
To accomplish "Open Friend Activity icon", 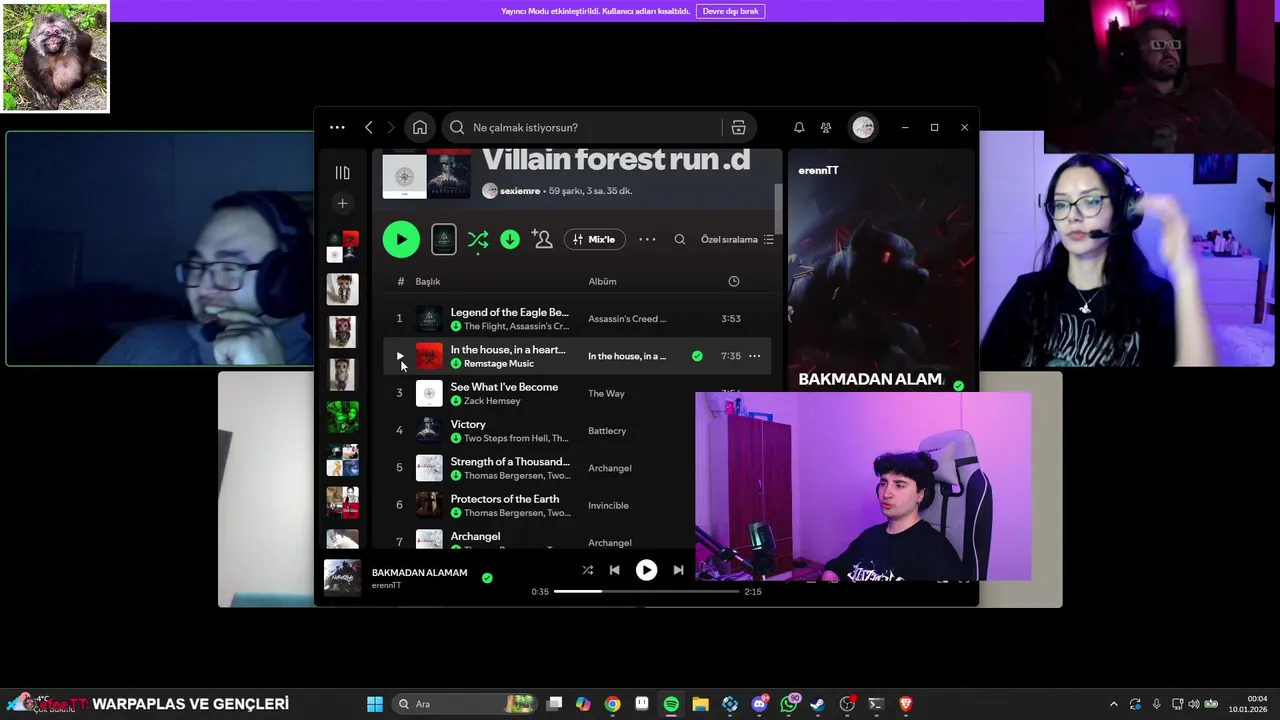I will click(826, 127).
